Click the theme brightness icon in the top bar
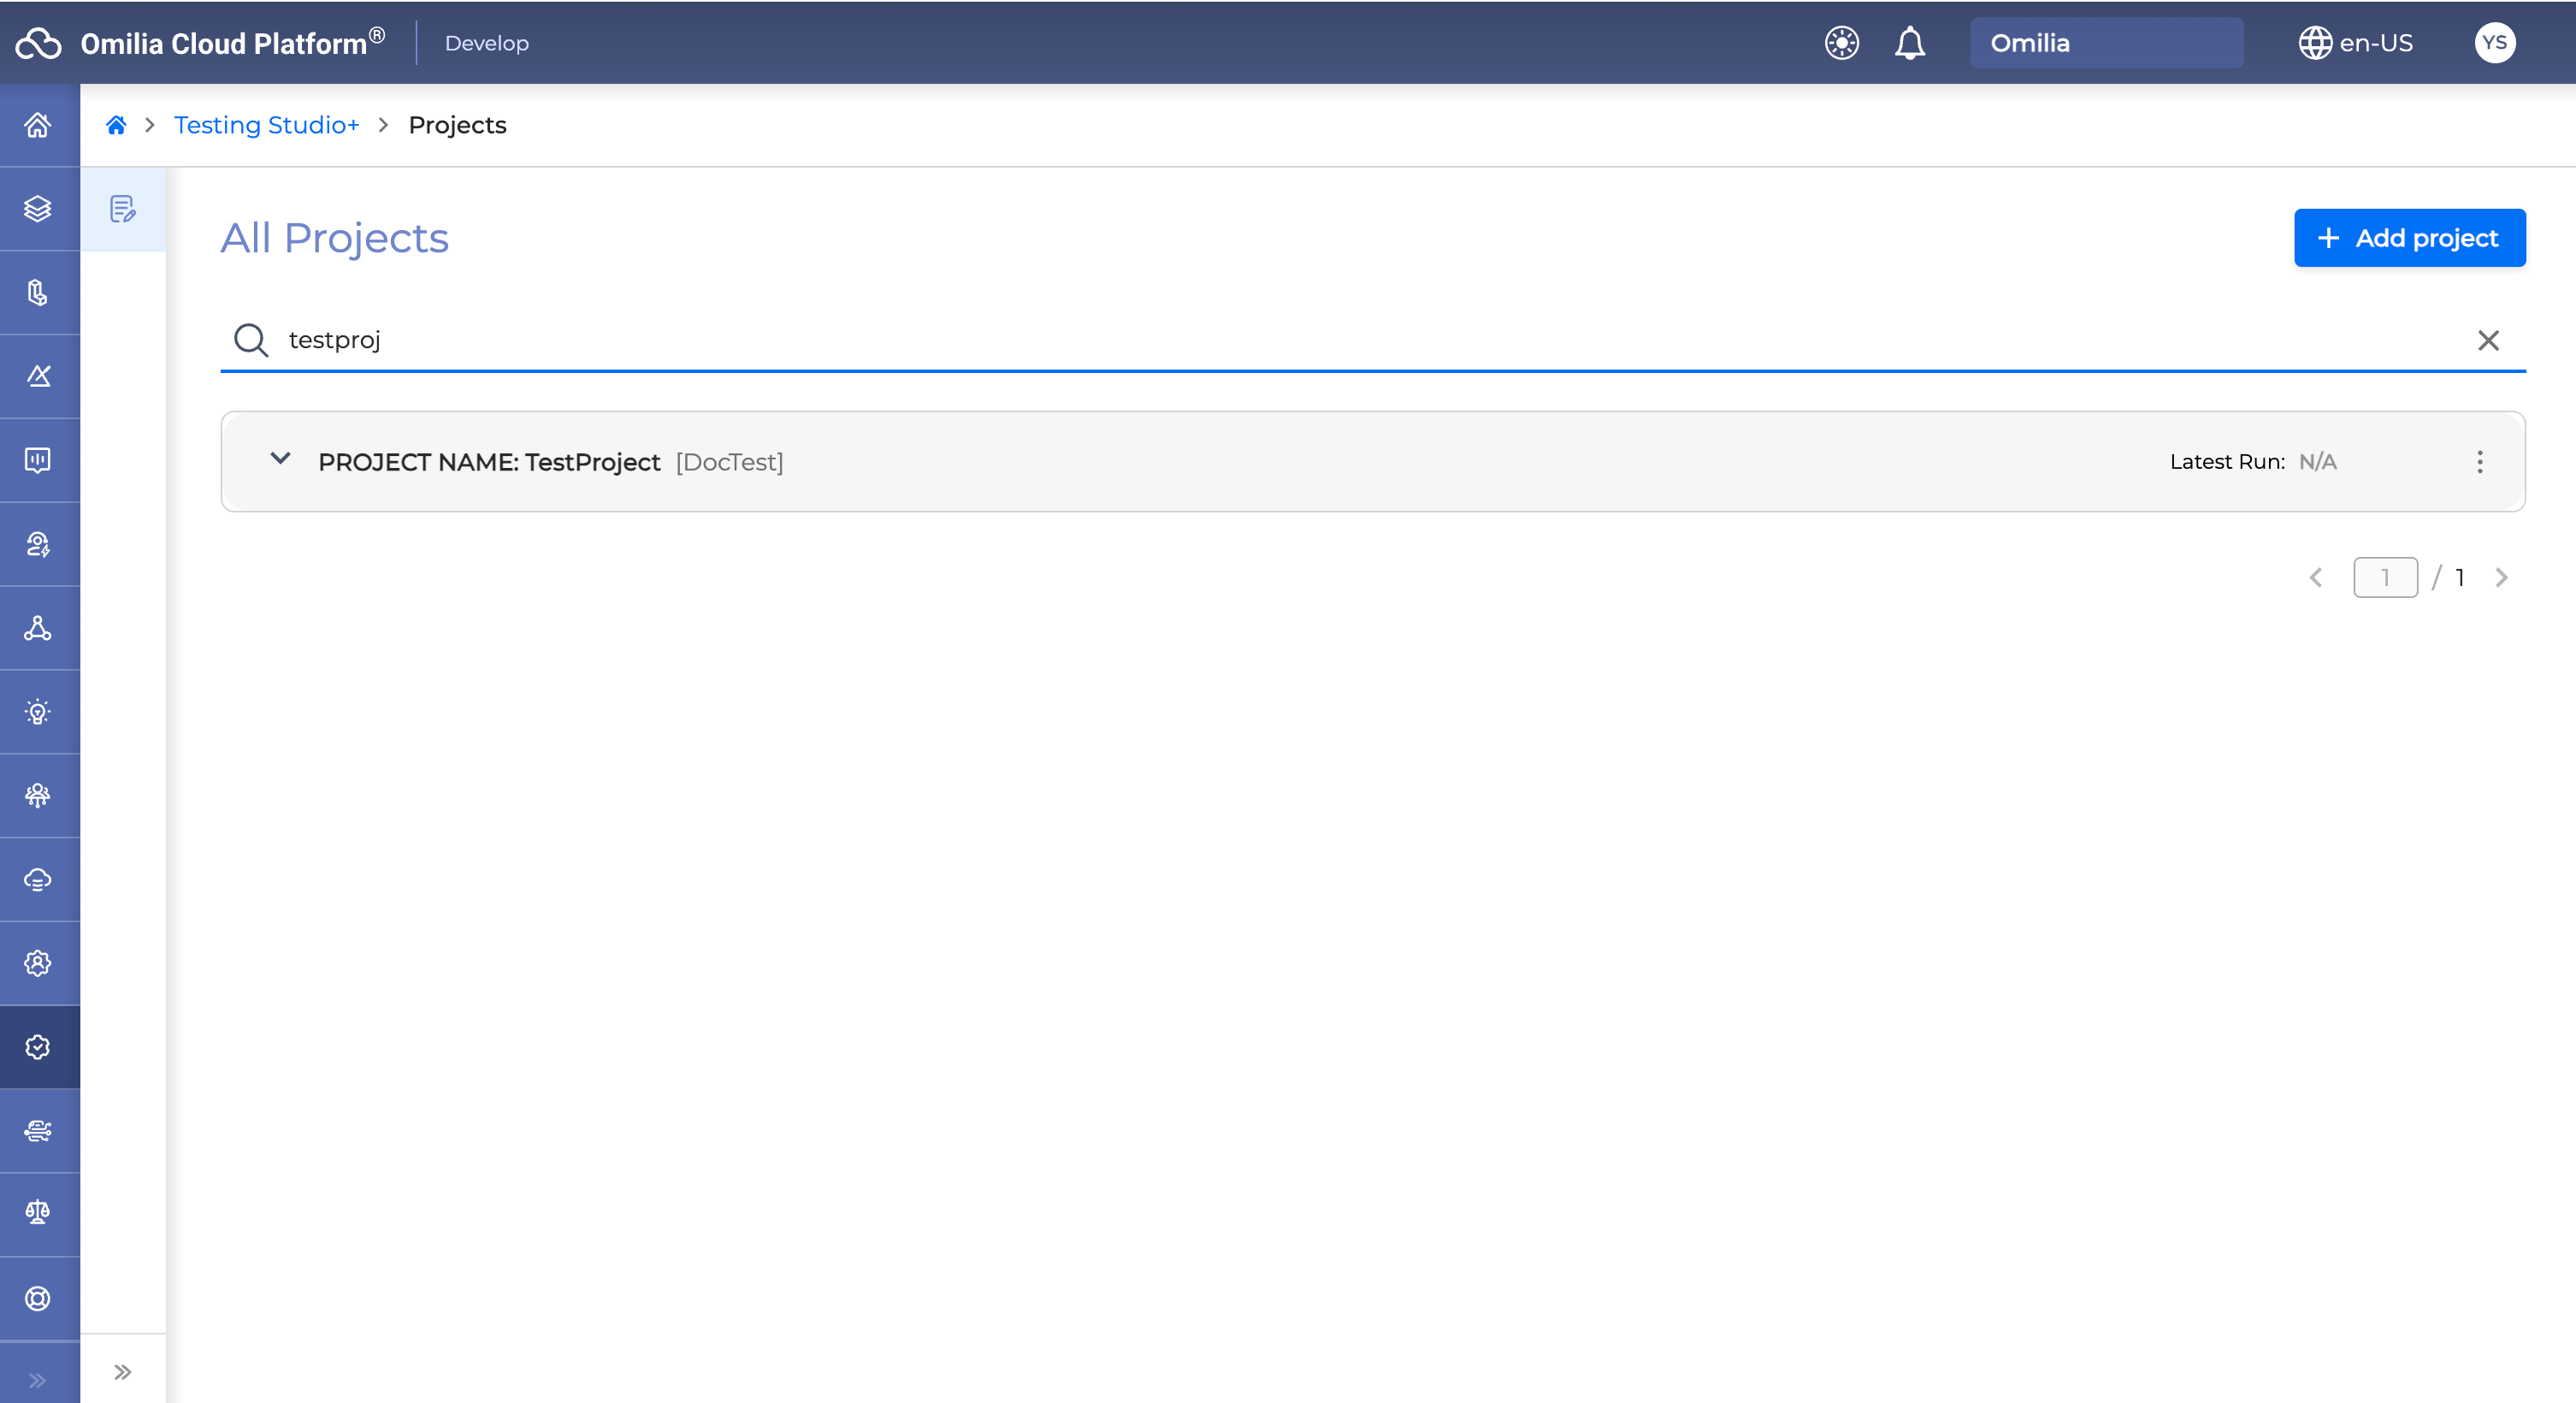 [x=1841, y=42]
